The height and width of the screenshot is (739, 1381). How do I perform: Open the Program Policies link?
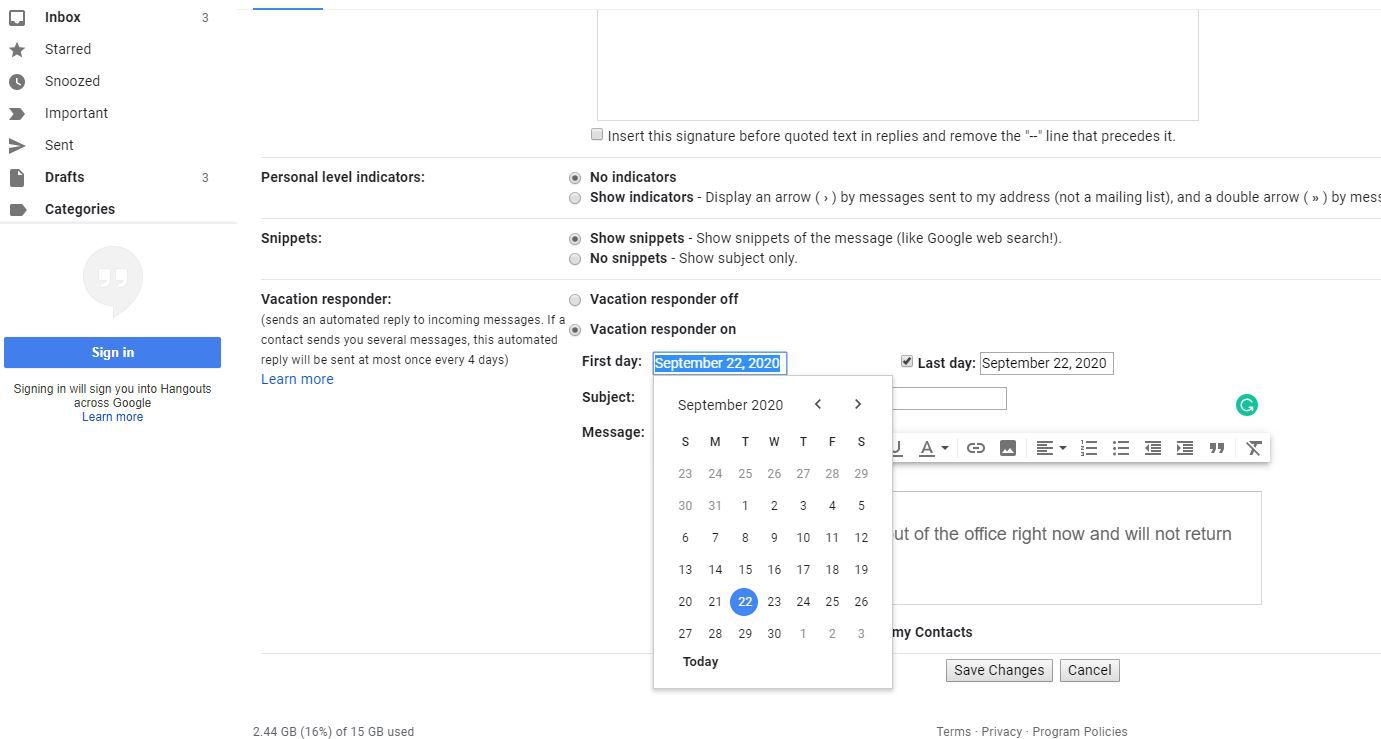(x=1079, y=732)
